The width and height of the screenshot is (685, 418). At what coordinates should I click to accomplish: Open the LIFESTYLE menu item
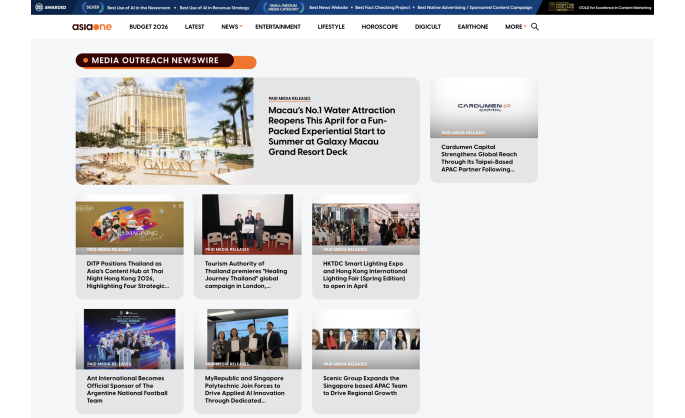(331, 27)
